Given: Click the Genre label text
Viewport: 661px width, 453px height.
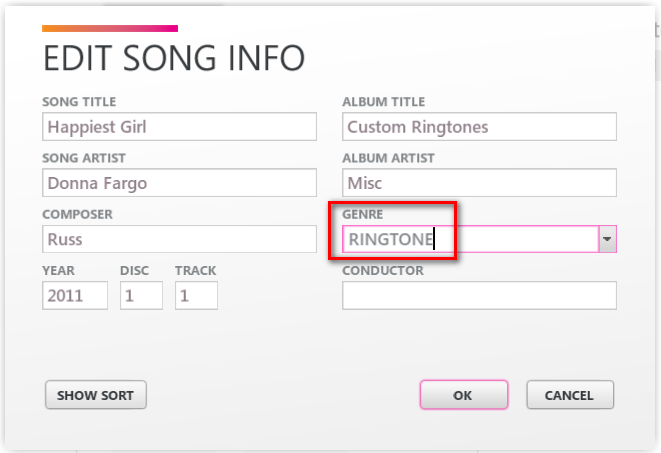Looking at the screenshot, I should (362, 215).
